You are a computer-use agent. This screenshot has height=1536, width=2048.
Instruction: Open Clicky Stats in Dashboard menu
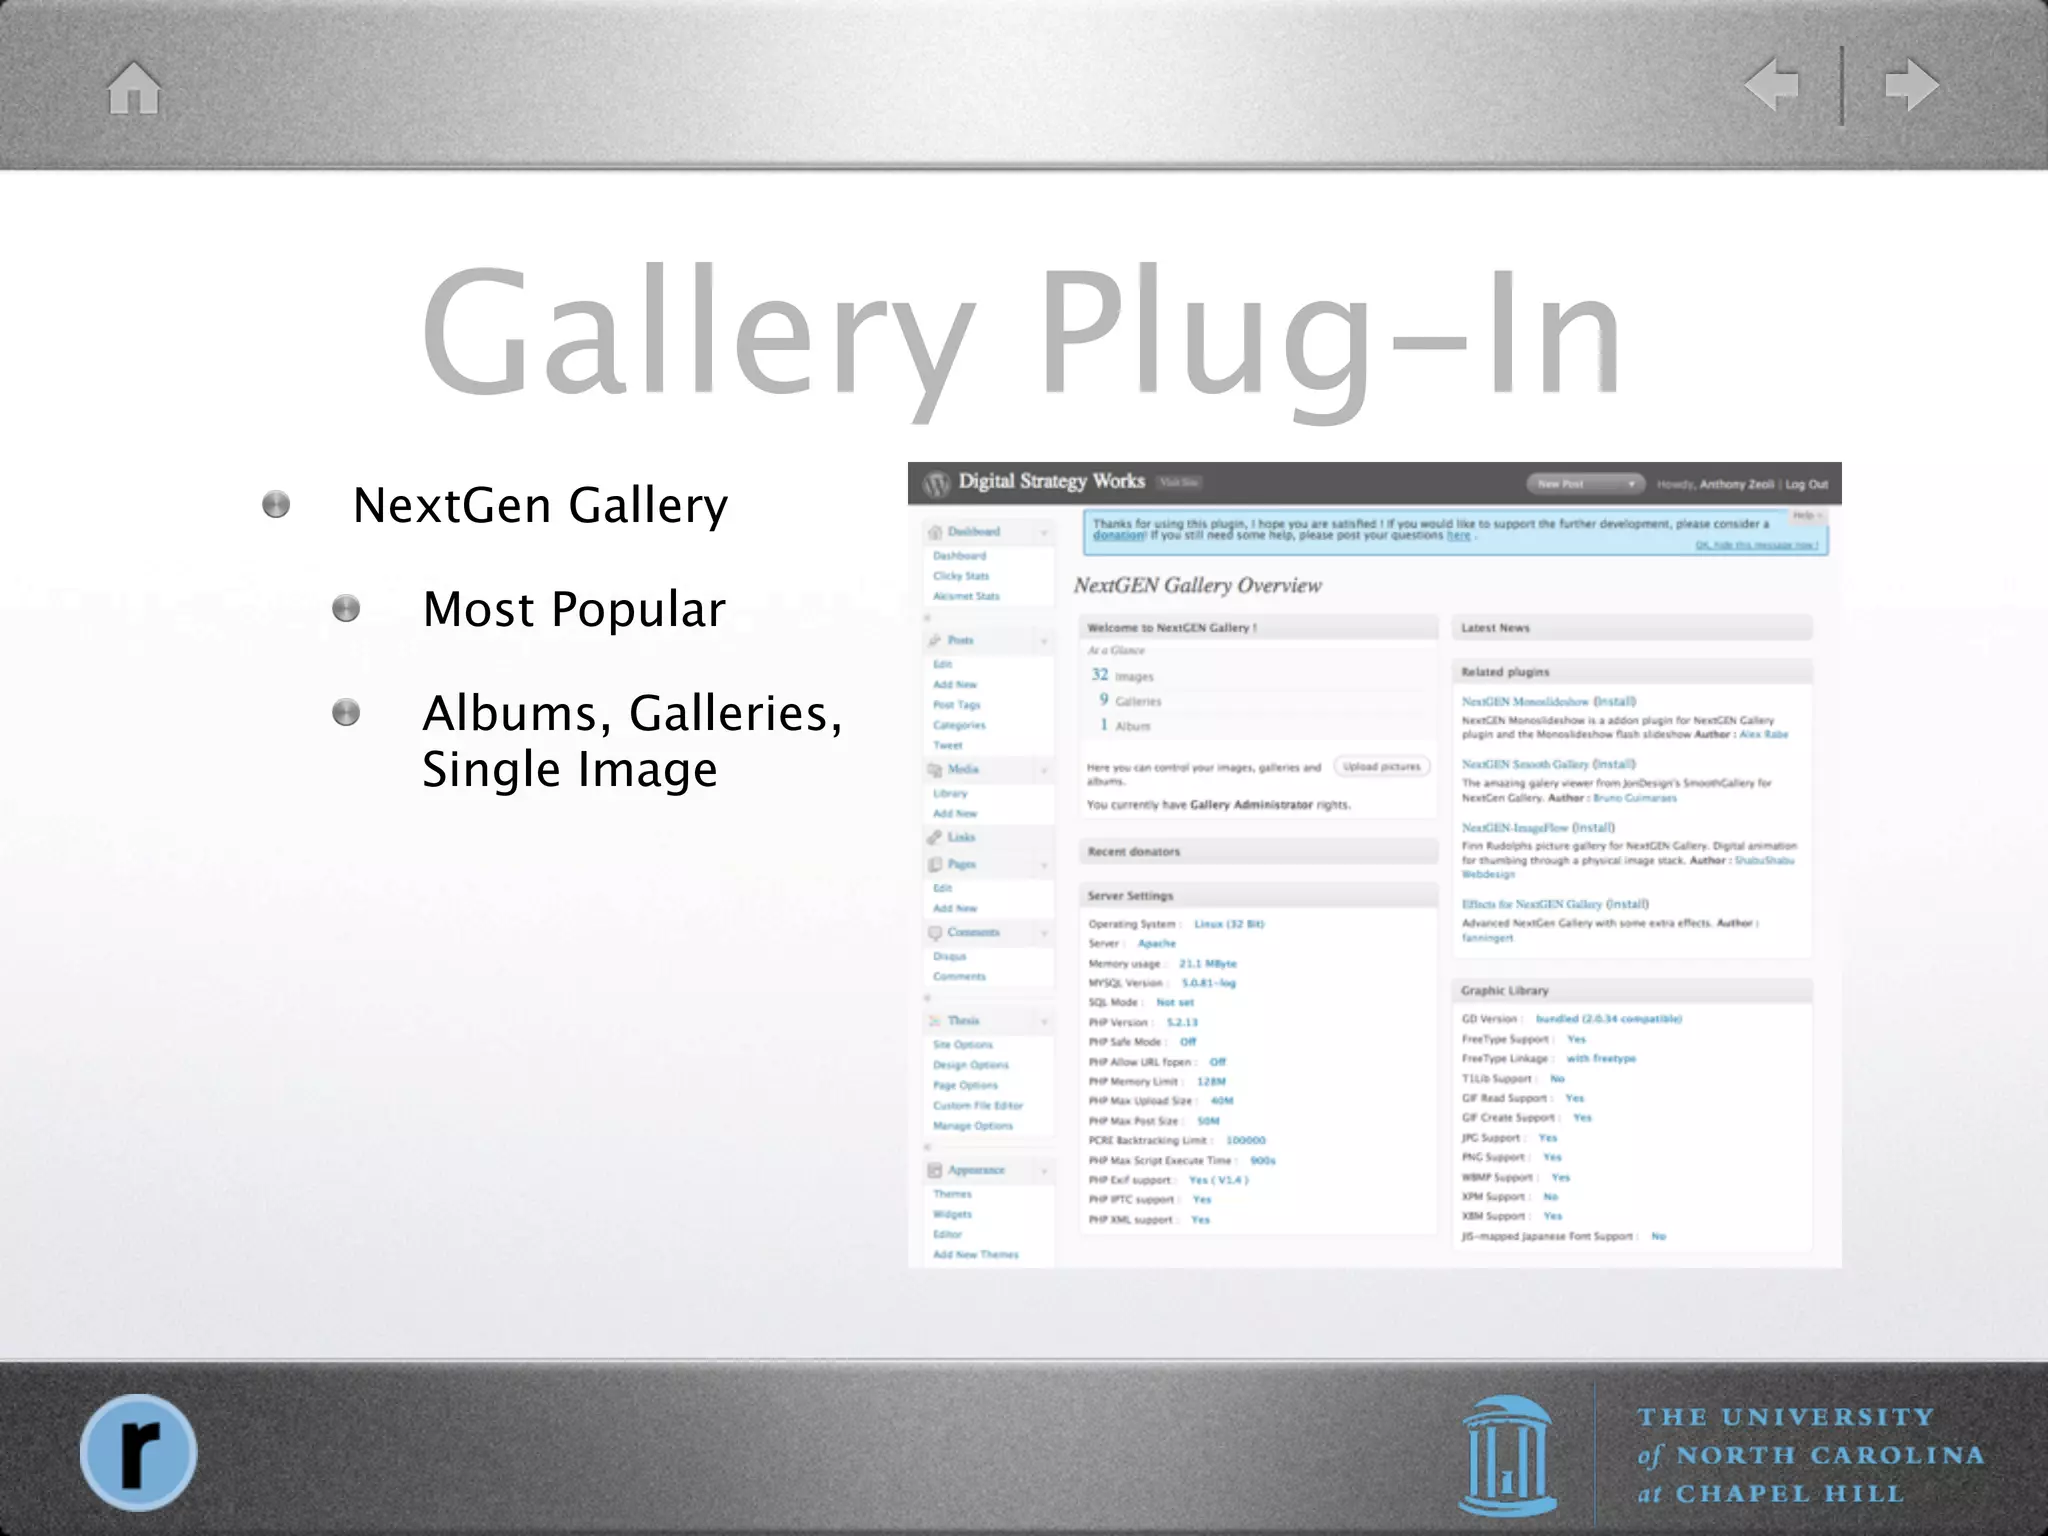[x=961, y=576]
